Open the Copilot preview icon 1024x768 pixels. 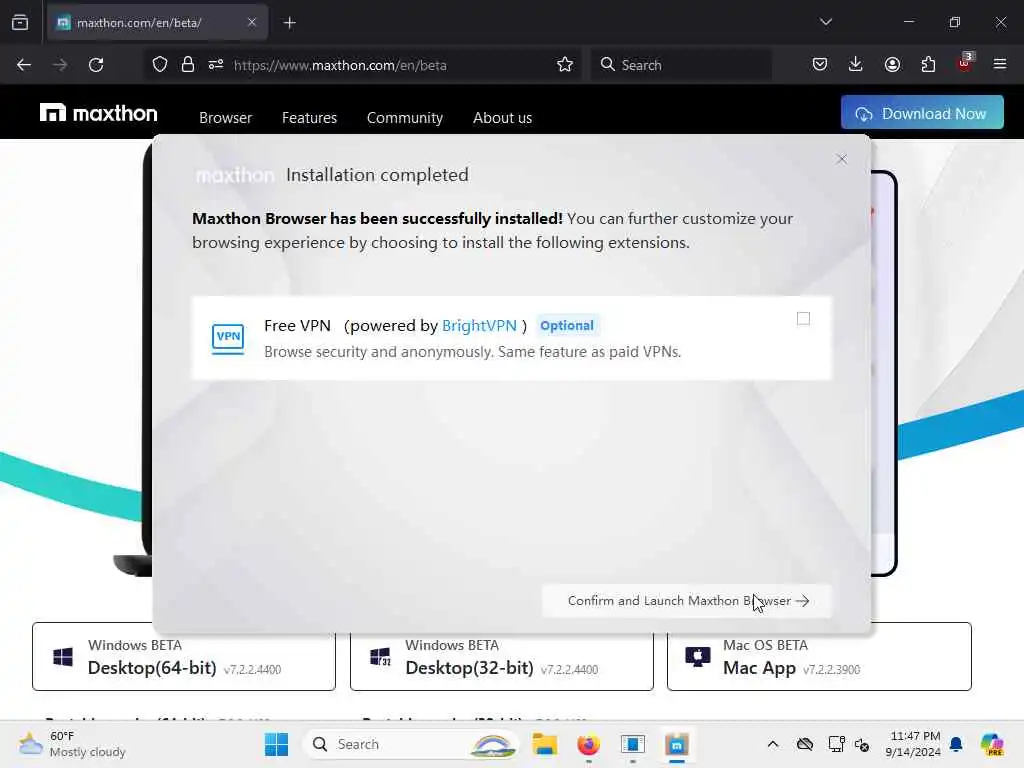click(x=992, y=744)
